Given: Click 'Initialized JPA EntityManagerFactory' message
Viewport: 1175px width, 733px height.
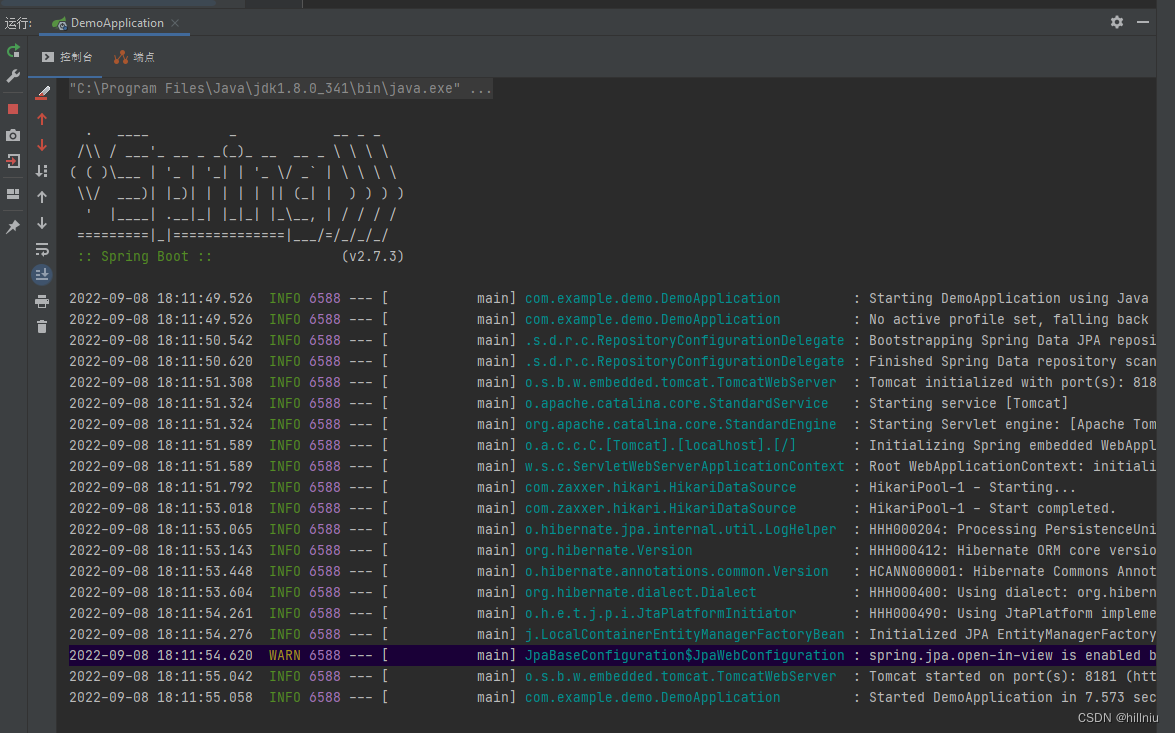Looking at the screenshot, I should point(1012,634).
